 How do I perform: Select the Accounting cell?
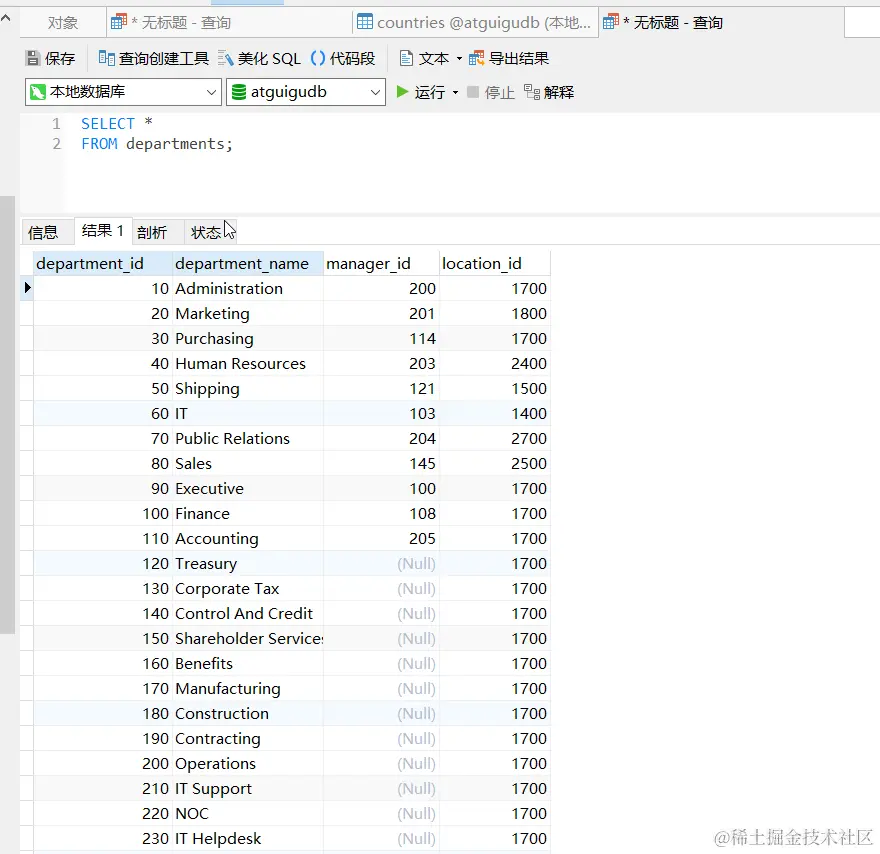248,539
